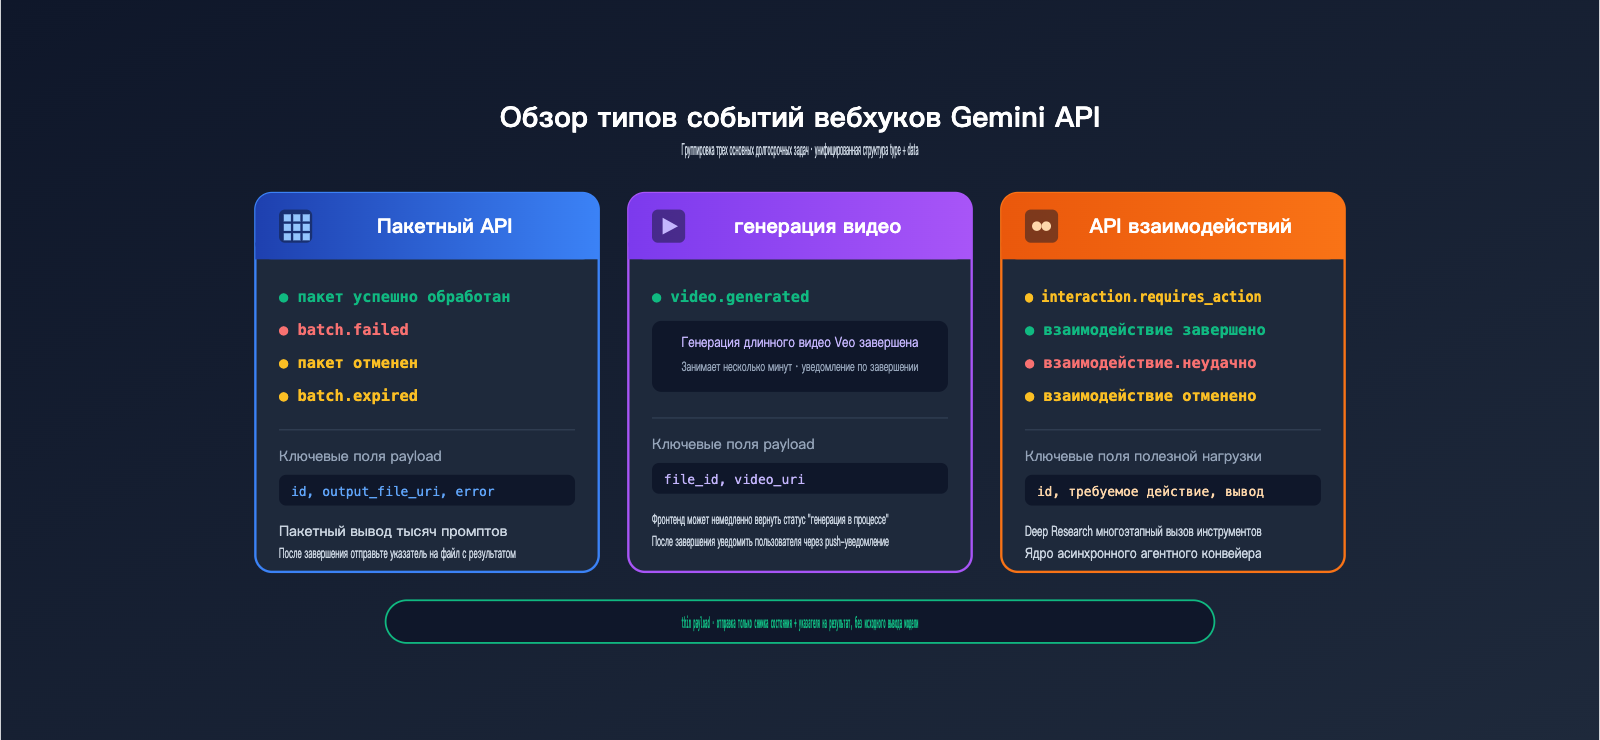Click the code field file_id, video_uri
Viewport: 1600px width, 740px height.
click(x=800, y=479)
